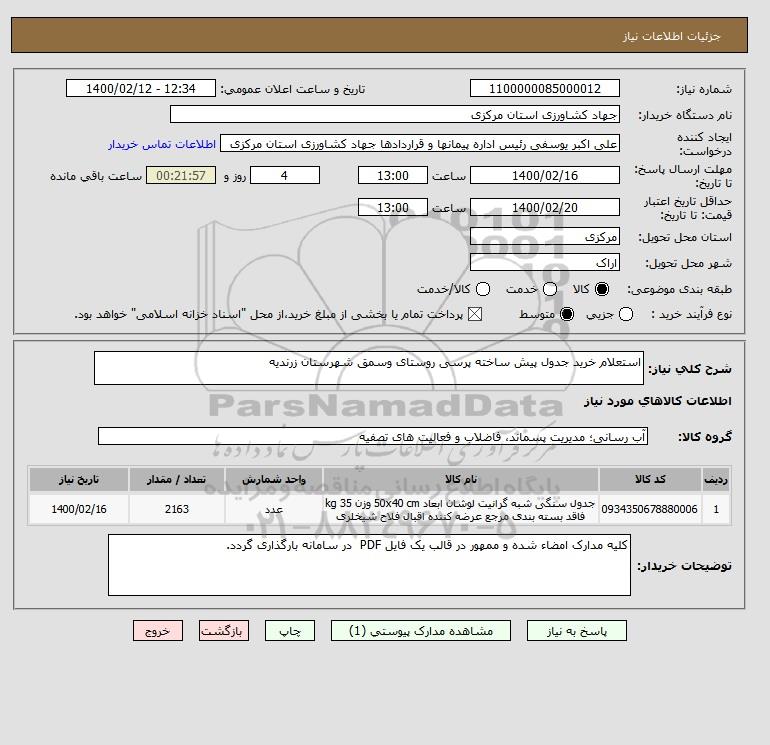Click the buyer notes توضیحات خریدار text area
Viewport: 770px width, 745px height.
coord(369,565)
